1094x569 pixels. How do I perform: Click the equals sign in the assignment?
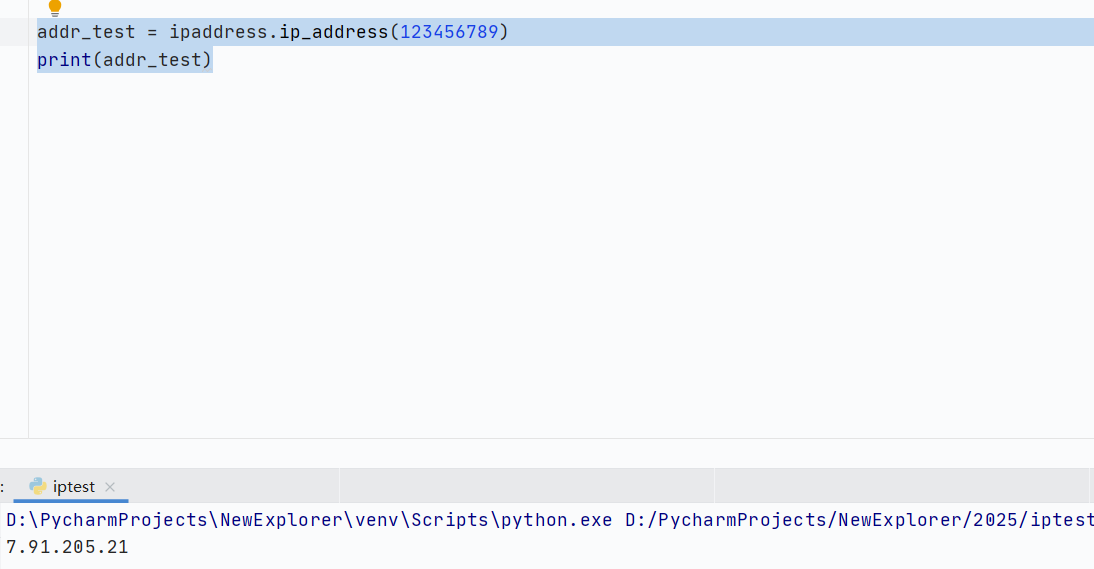pyautogui.click(x=152, y=32)
